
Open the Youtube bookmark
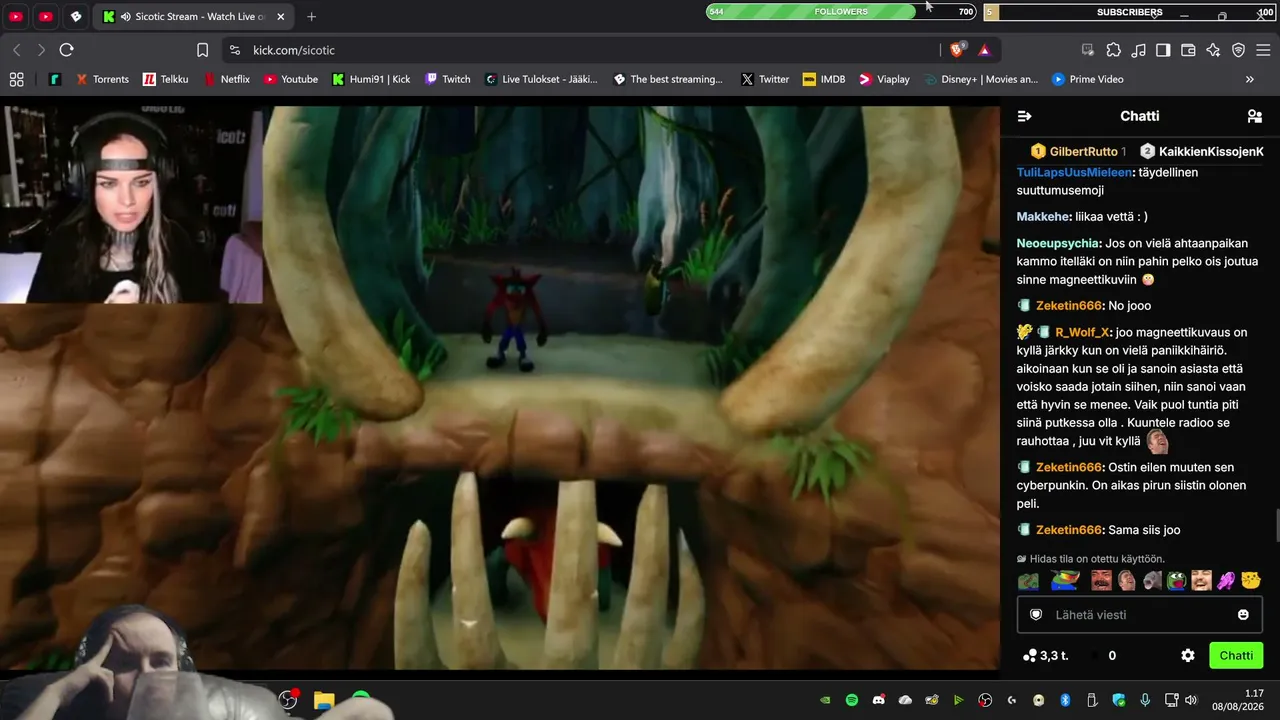291,79
